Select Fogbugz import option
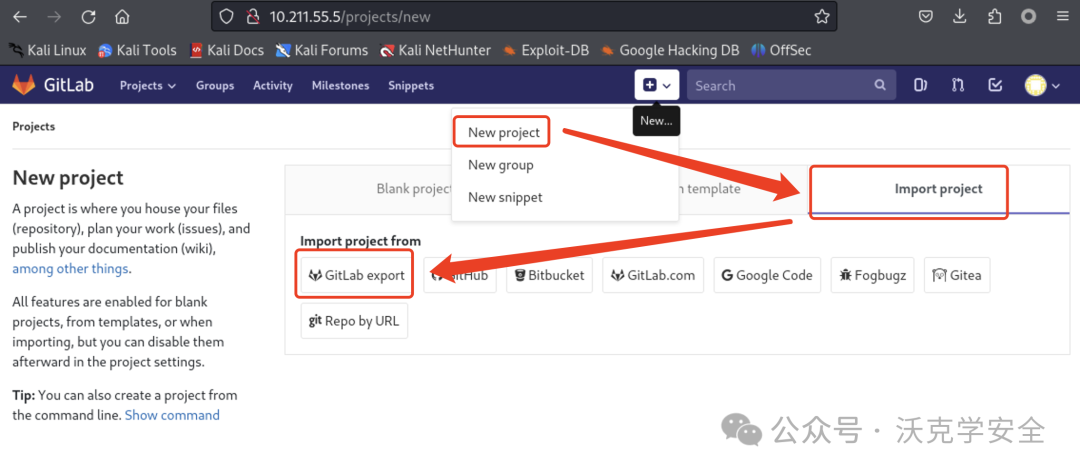This screenshot has width=1080, height=474. point(873,276)
